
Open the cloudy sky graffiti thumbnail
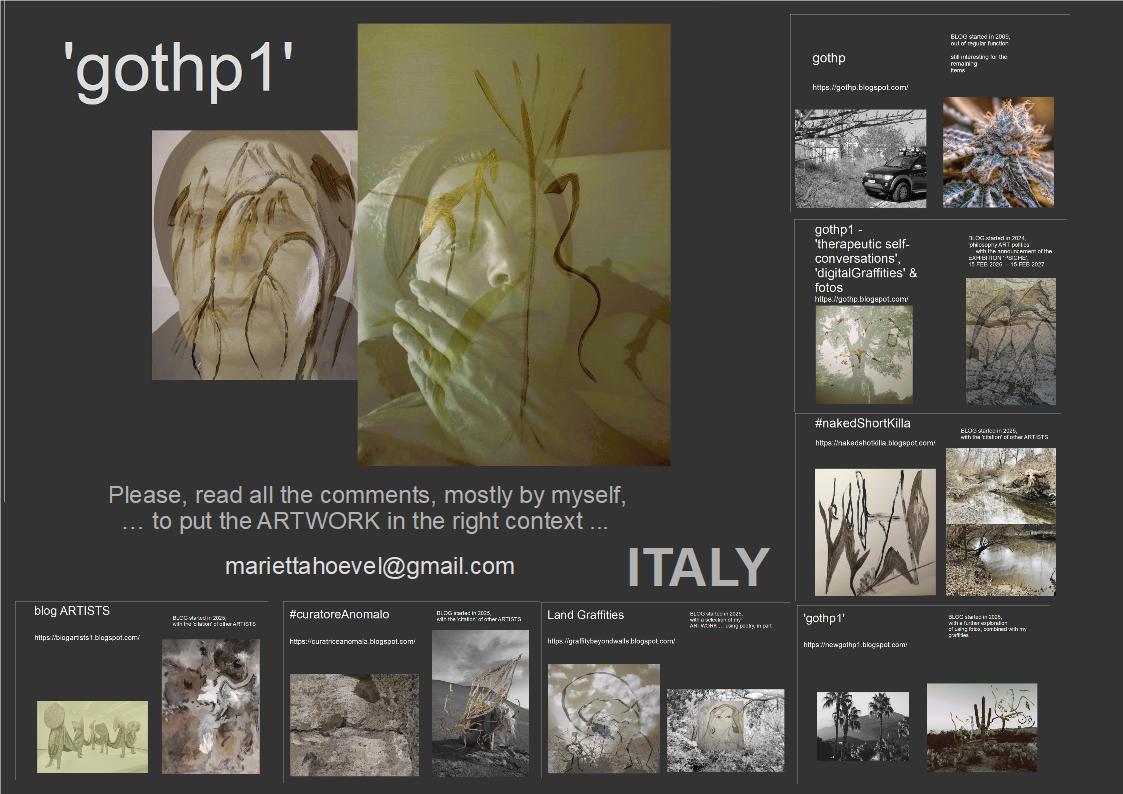pyautogui.click(x=603, y=717)
